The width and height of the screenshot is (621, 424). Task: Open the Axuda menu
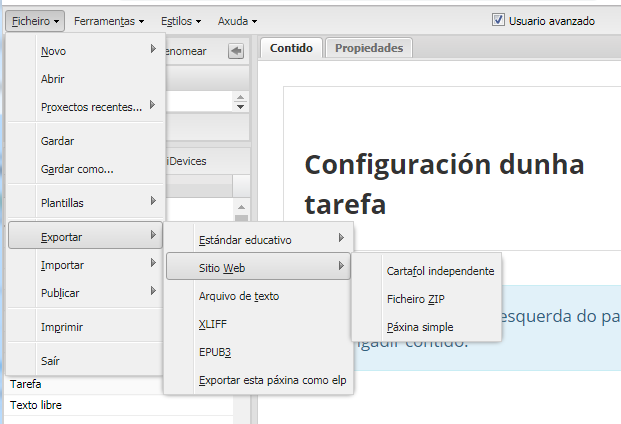pyautogui.click(x=237, y=21)
